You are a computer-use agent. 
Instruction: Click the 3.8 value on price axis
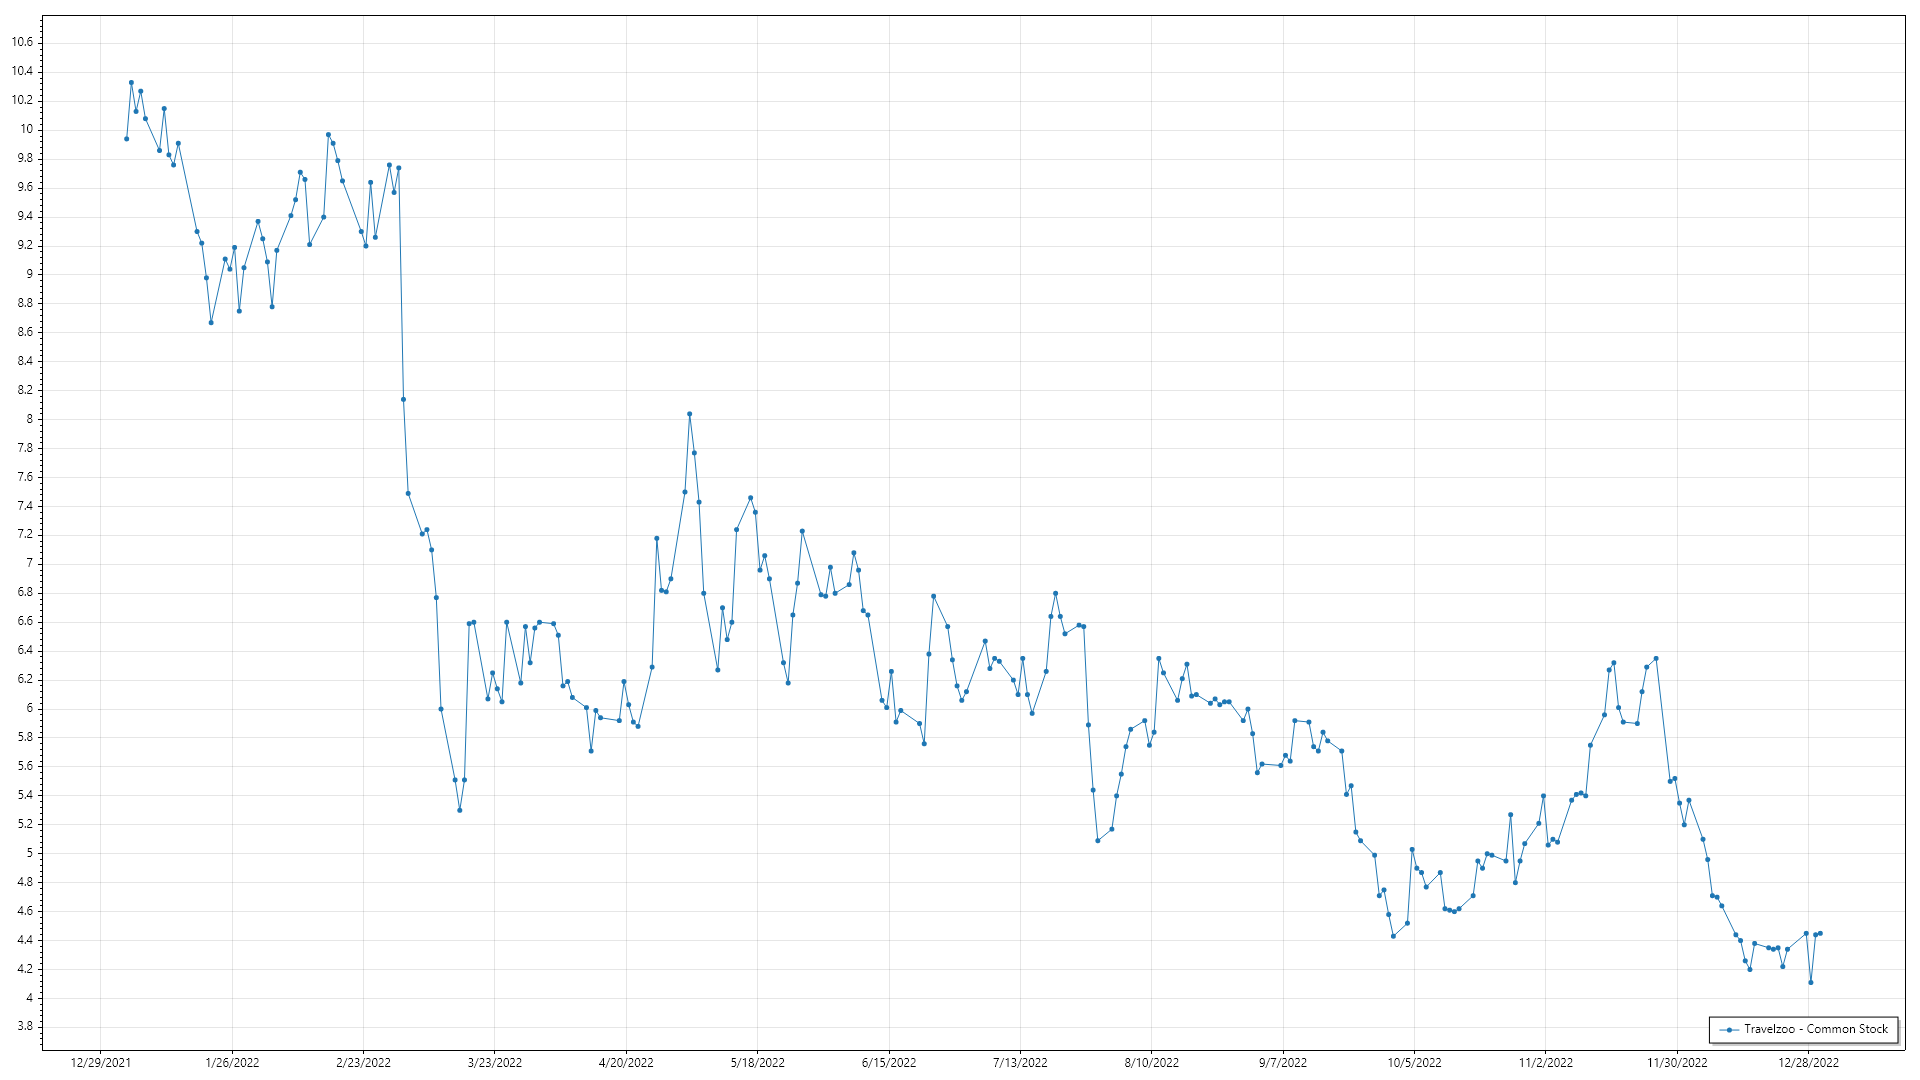pos(25,1026)
